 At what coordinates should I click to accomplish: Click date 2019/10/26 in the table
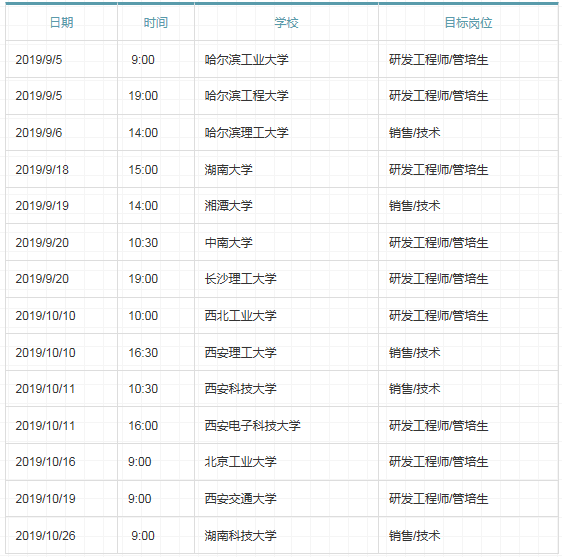tap(46, 536)
